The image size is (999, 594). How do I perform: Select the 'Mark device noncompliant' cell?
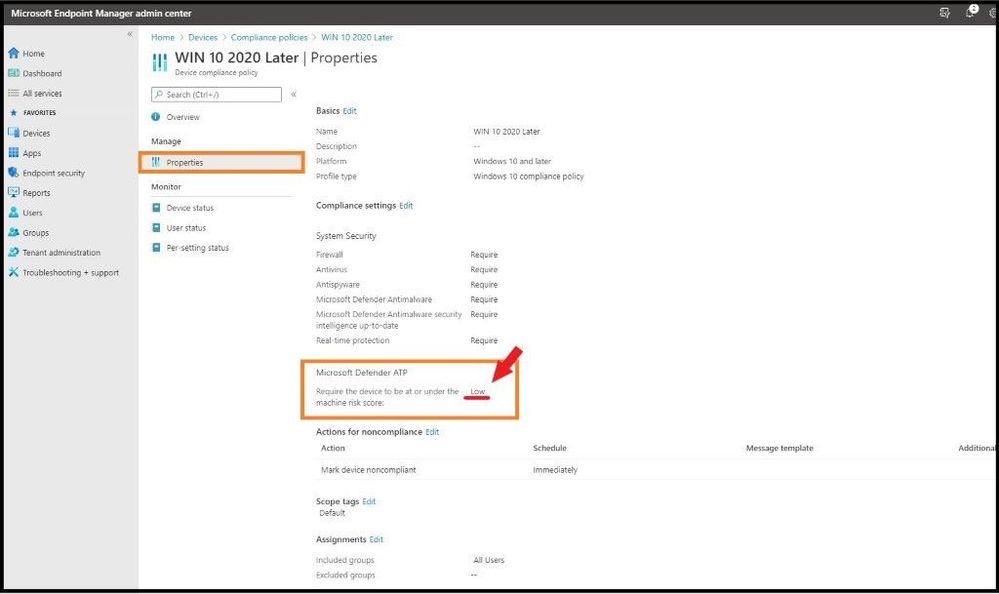pos(368,470)
